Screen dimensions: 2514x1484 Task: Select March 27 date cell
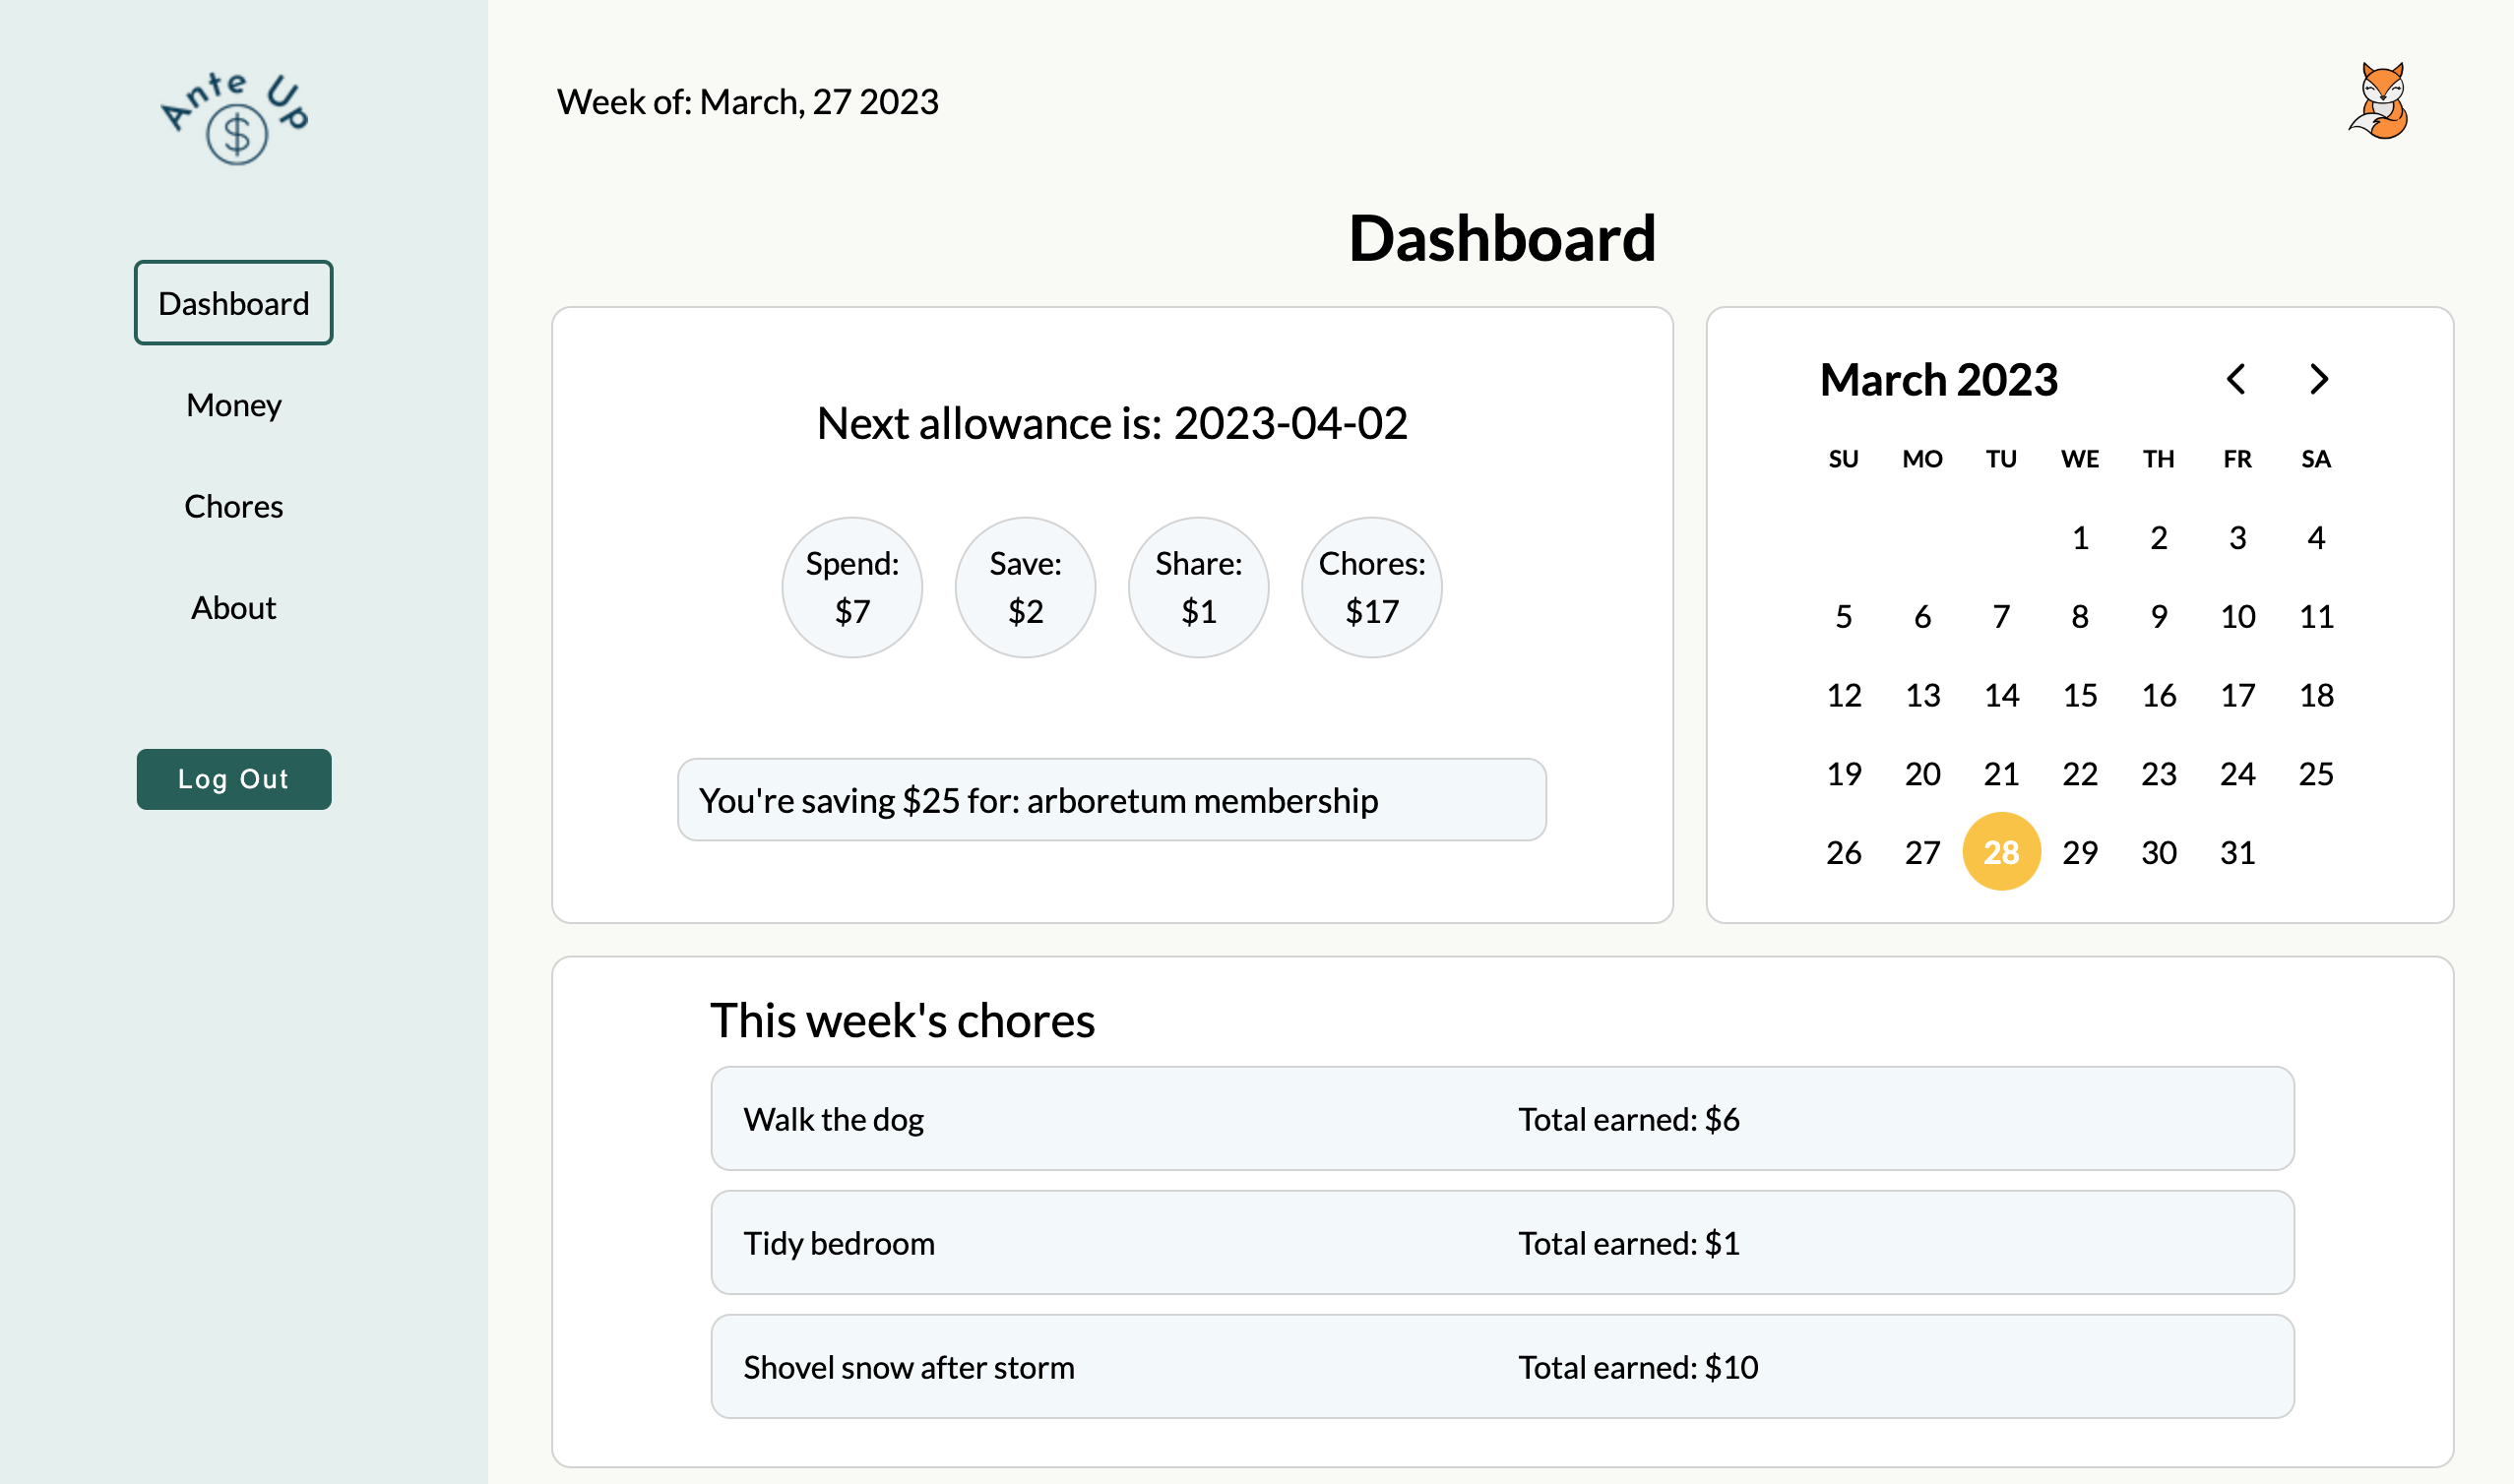[1922, 852]
